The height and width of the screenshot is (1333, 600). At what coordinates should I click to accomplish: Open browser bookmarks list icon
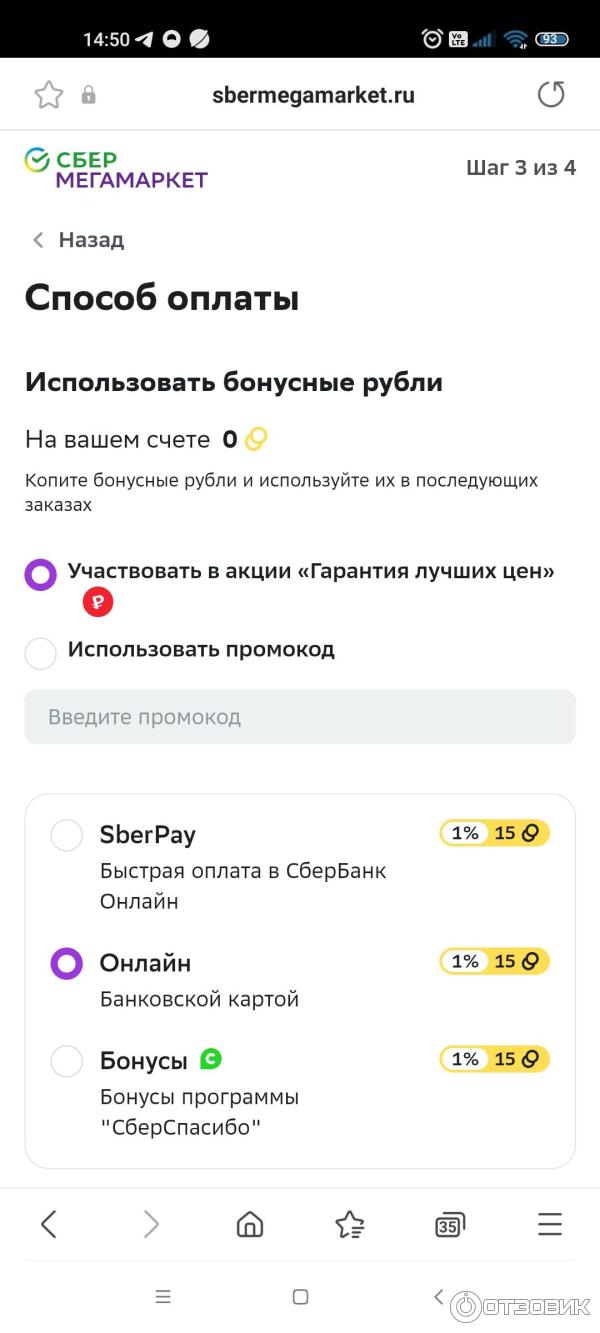pyautogui.click(x=349, y=1224)
